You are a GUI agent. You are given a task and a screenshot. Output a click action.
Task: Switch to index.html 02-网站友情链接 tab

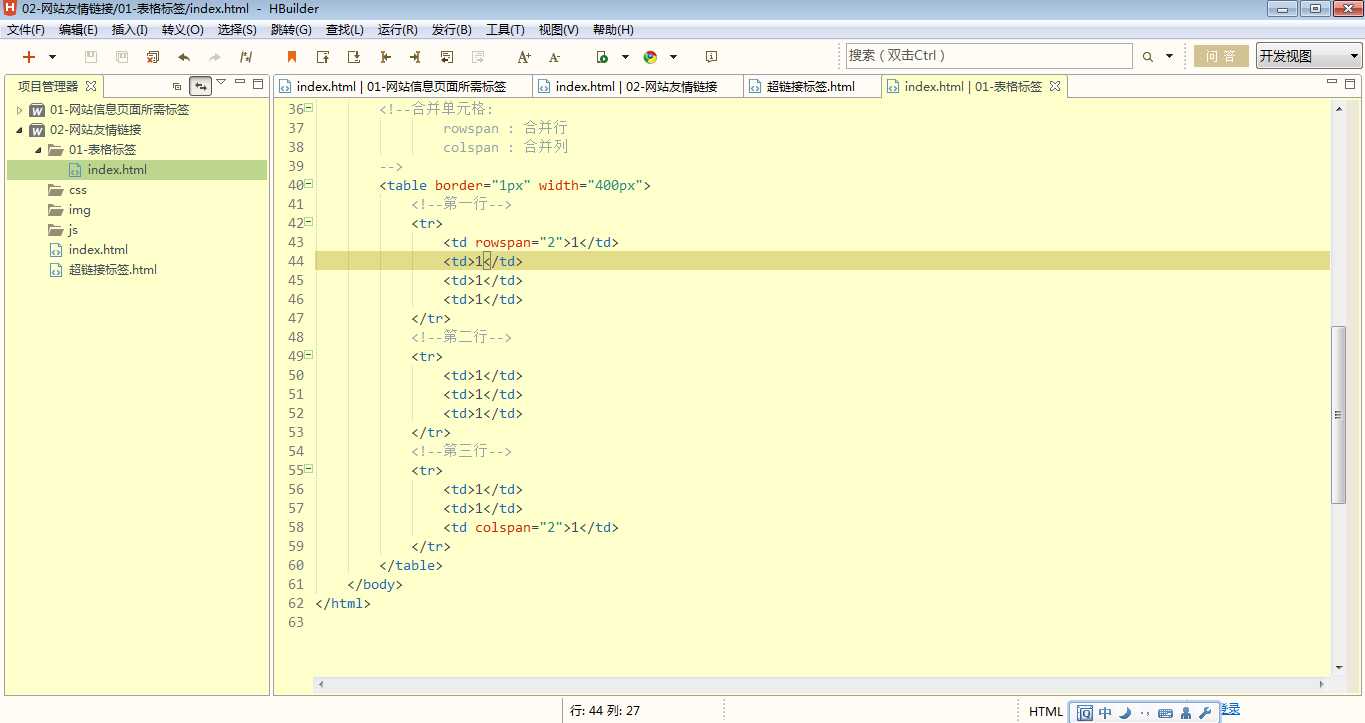pos(637,86)
